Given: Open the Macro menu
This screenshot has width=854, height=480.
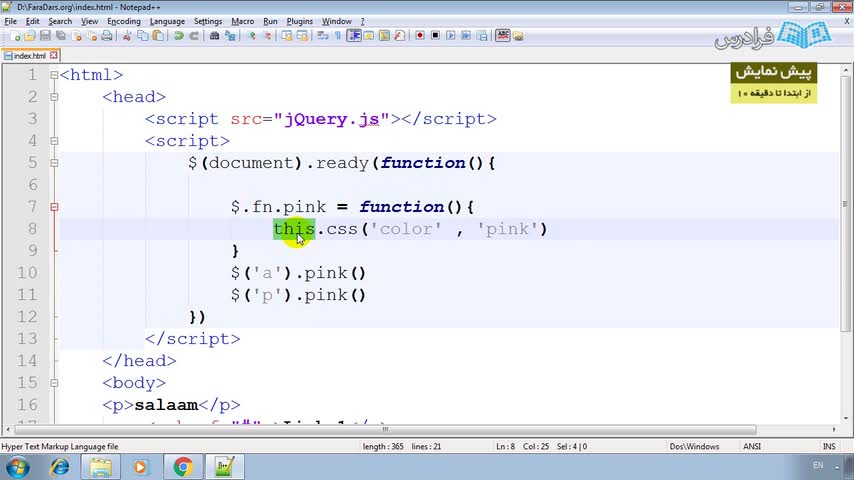Looking at the screenshot, I should tap(242, 21).
